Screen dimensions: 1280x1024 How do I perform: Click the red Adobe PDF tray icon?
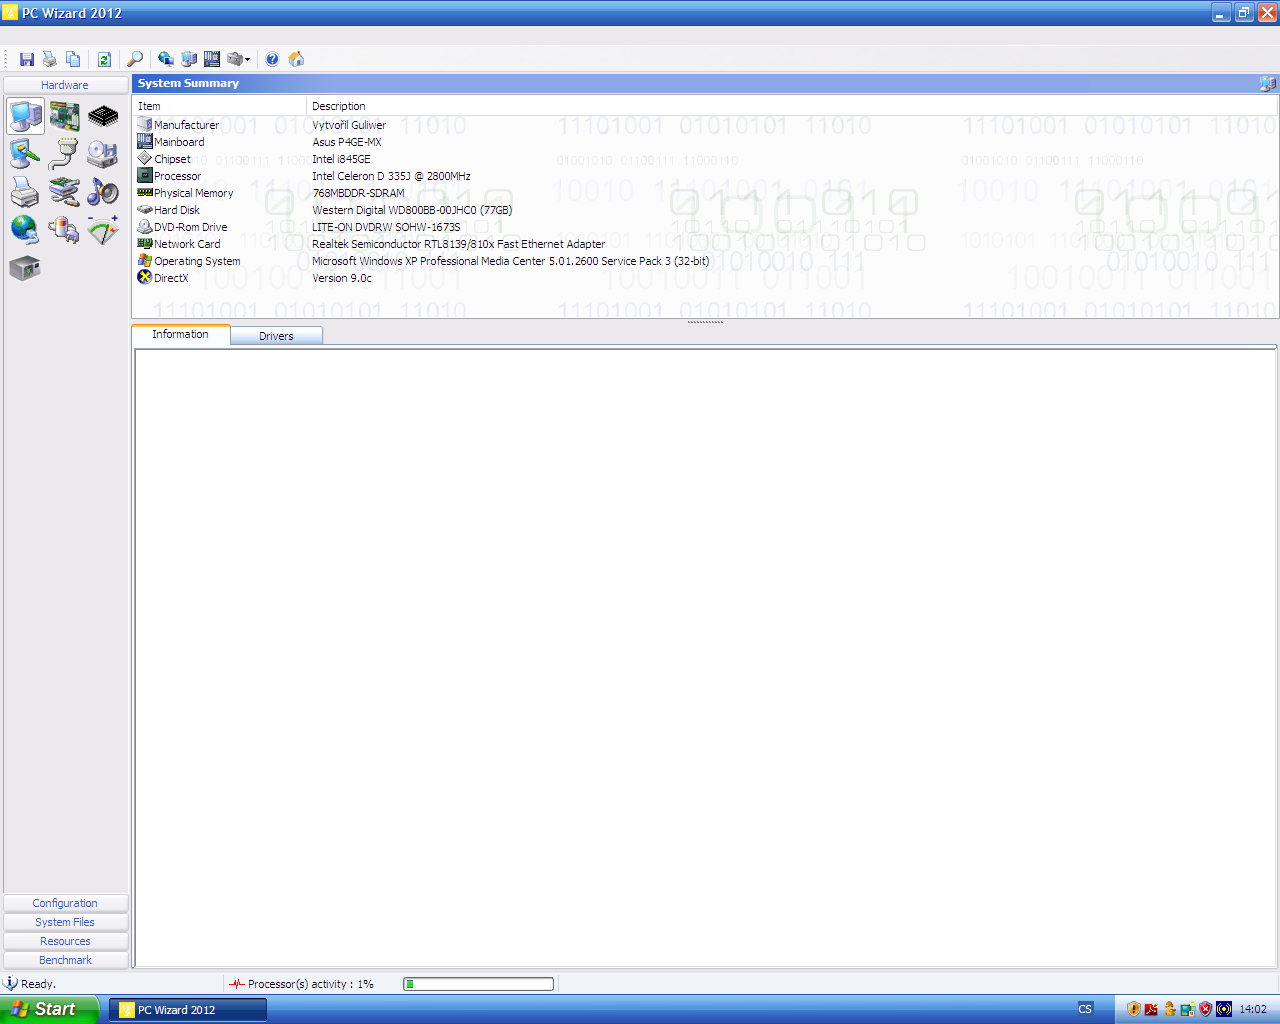pyautogui.click(x=1151, y=1009)
